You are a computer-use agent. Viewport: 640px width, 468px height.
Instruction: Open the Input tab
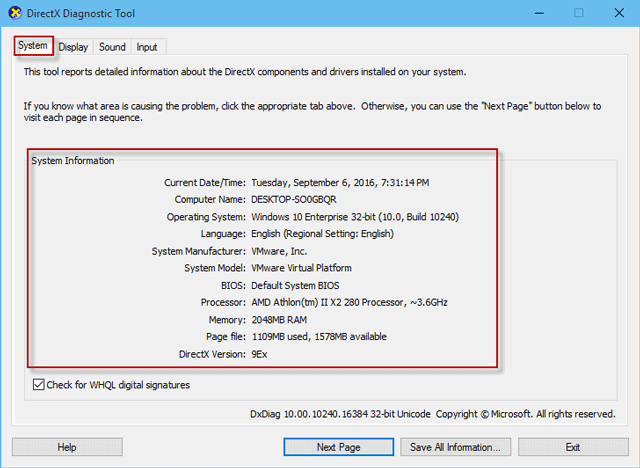tap(147, 47)
